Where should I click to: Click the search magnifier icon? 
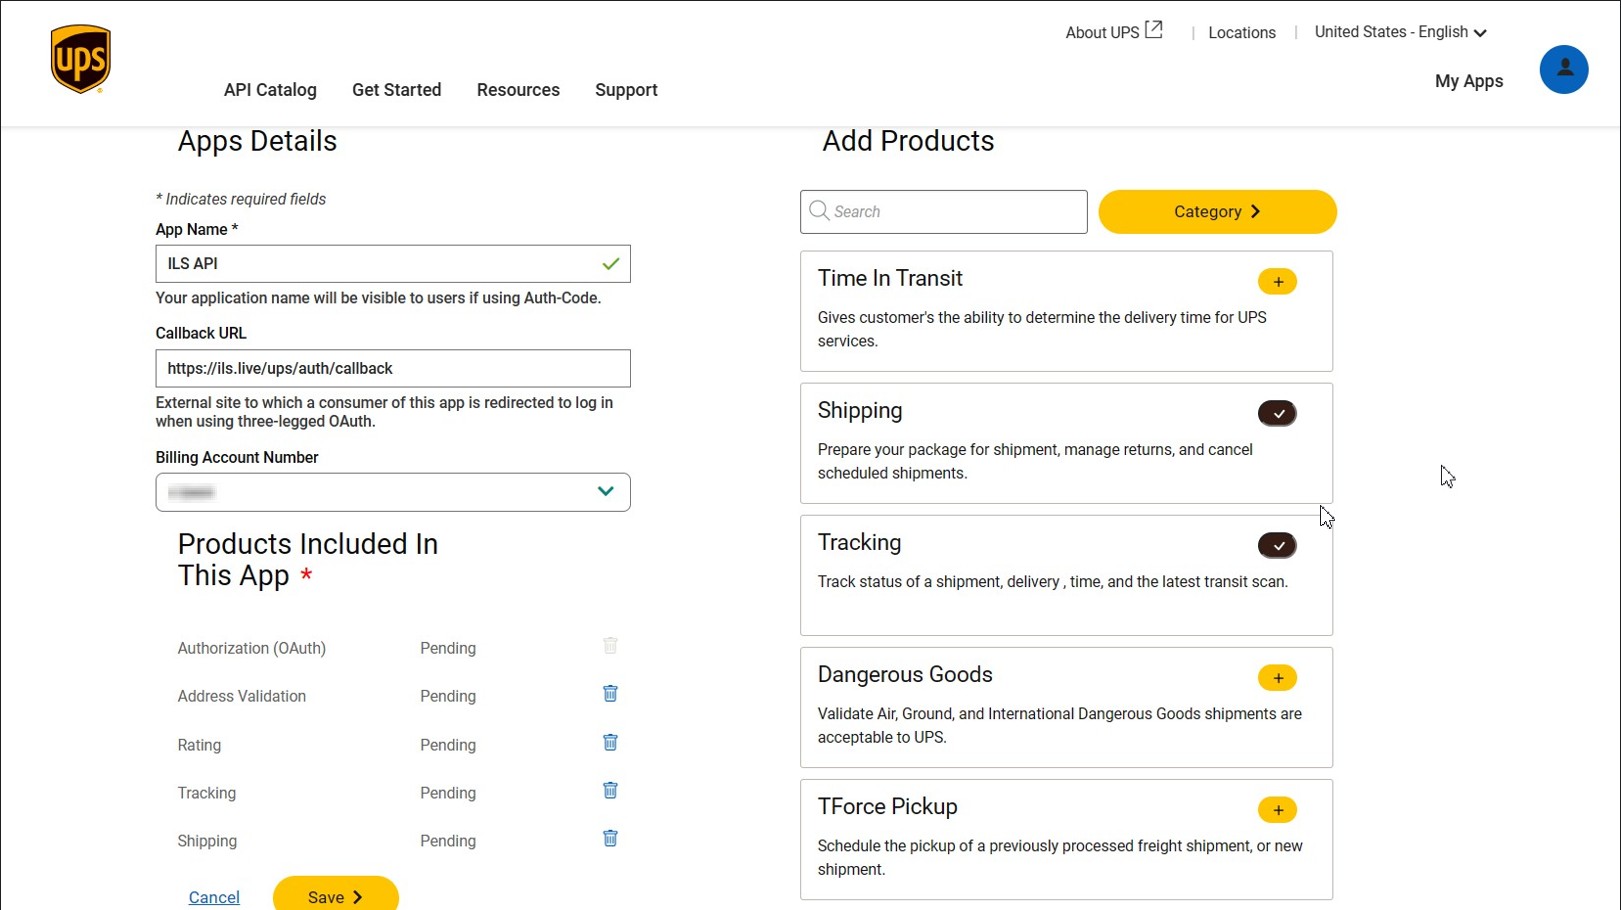pyautogui.click(x=819, y=211)
